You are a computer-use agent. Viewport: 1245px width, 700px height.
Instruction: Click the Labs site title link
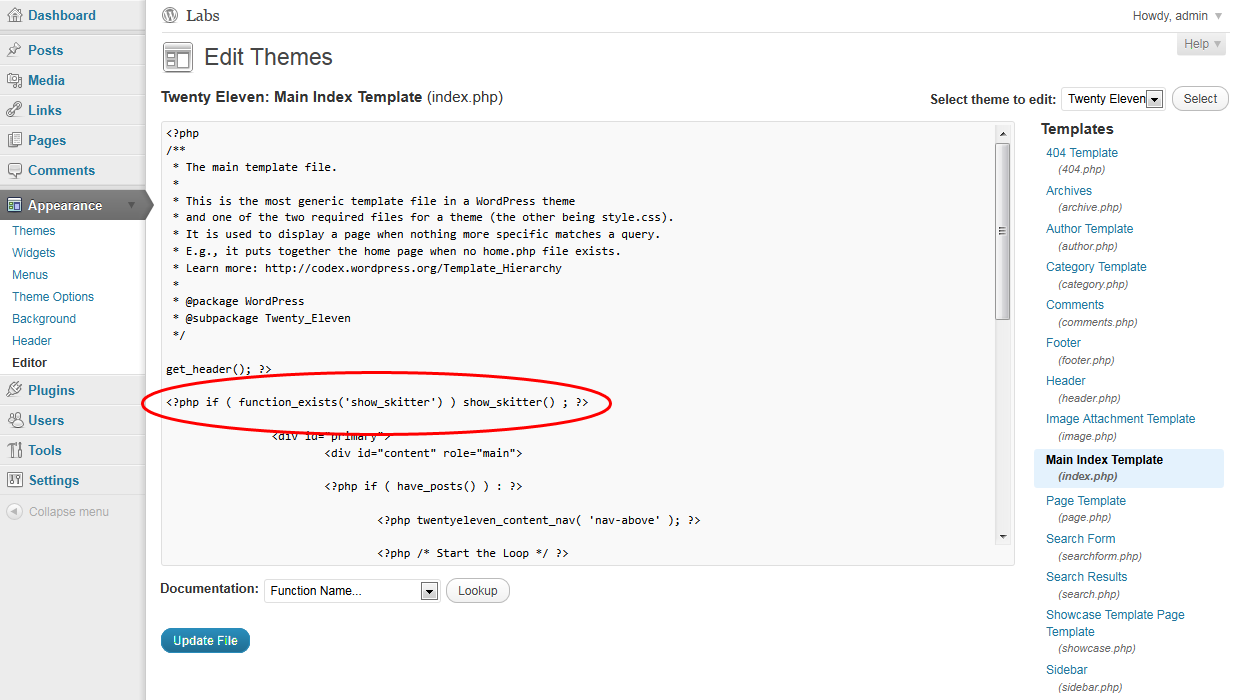203,15
